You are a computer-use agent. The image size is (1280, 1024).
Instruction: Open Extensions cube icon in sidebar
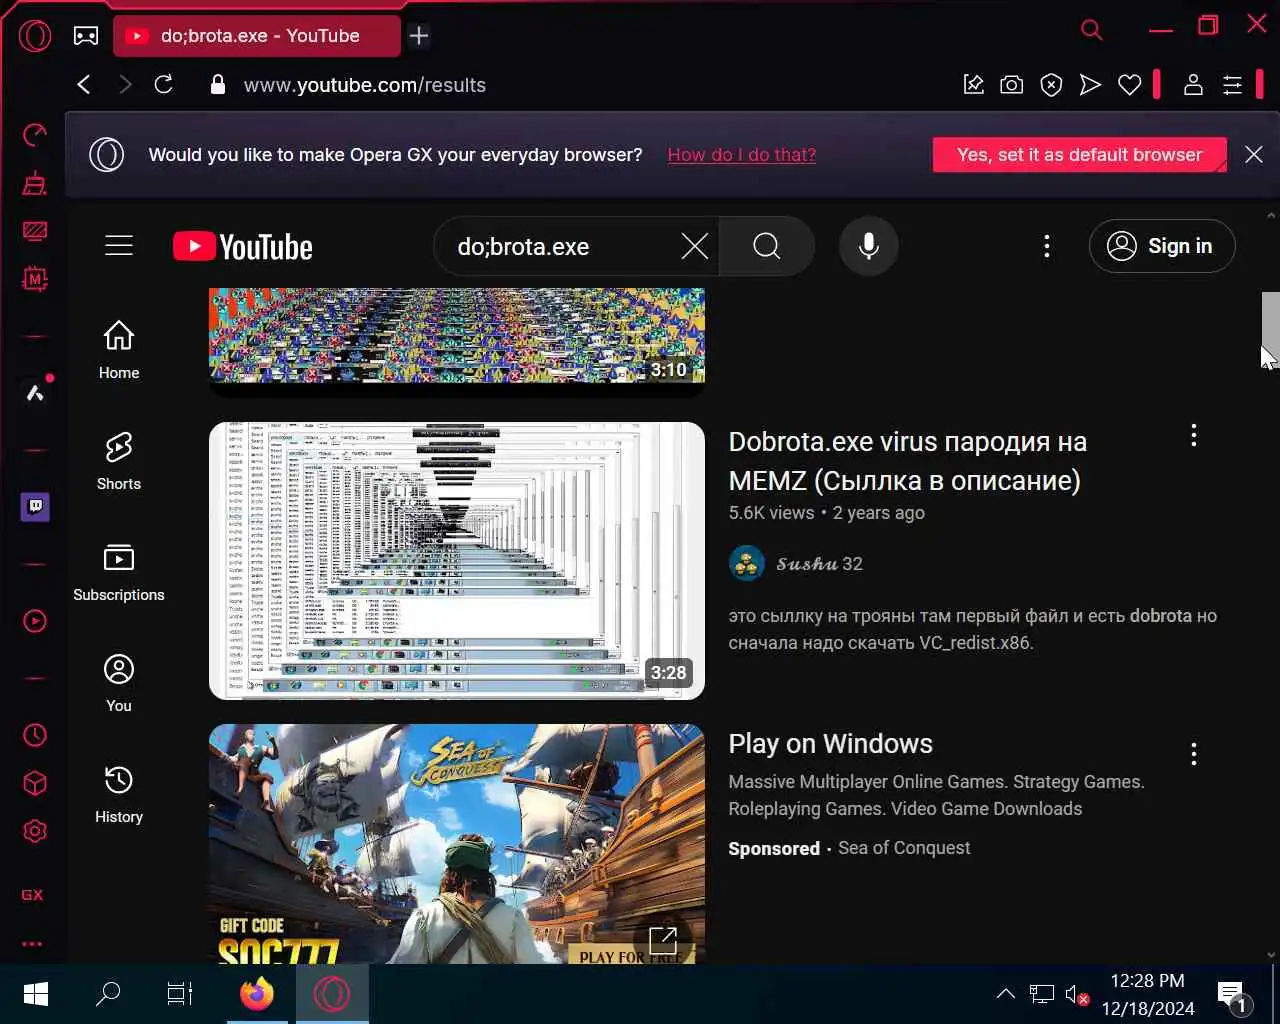pyautogui.click(x=35, y=783)
